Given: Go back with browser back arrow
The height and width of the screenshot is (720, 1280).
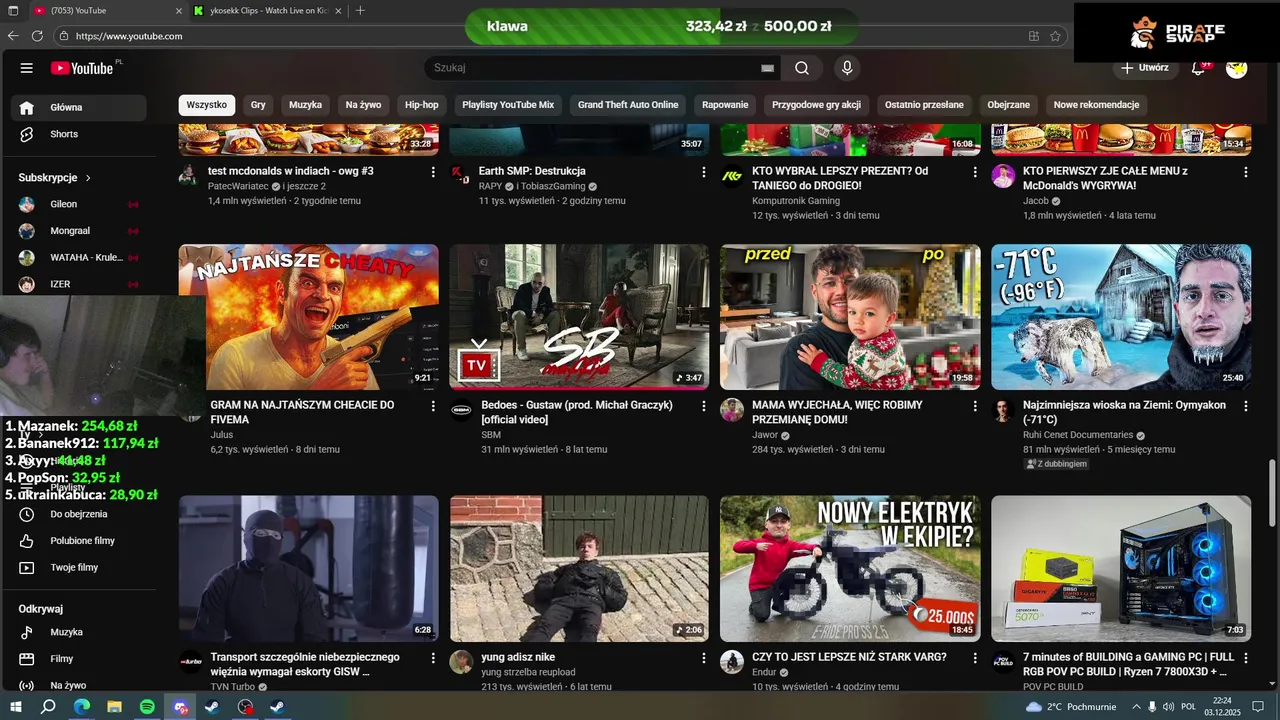Looking at the screenshot, I should pos(13,36).
